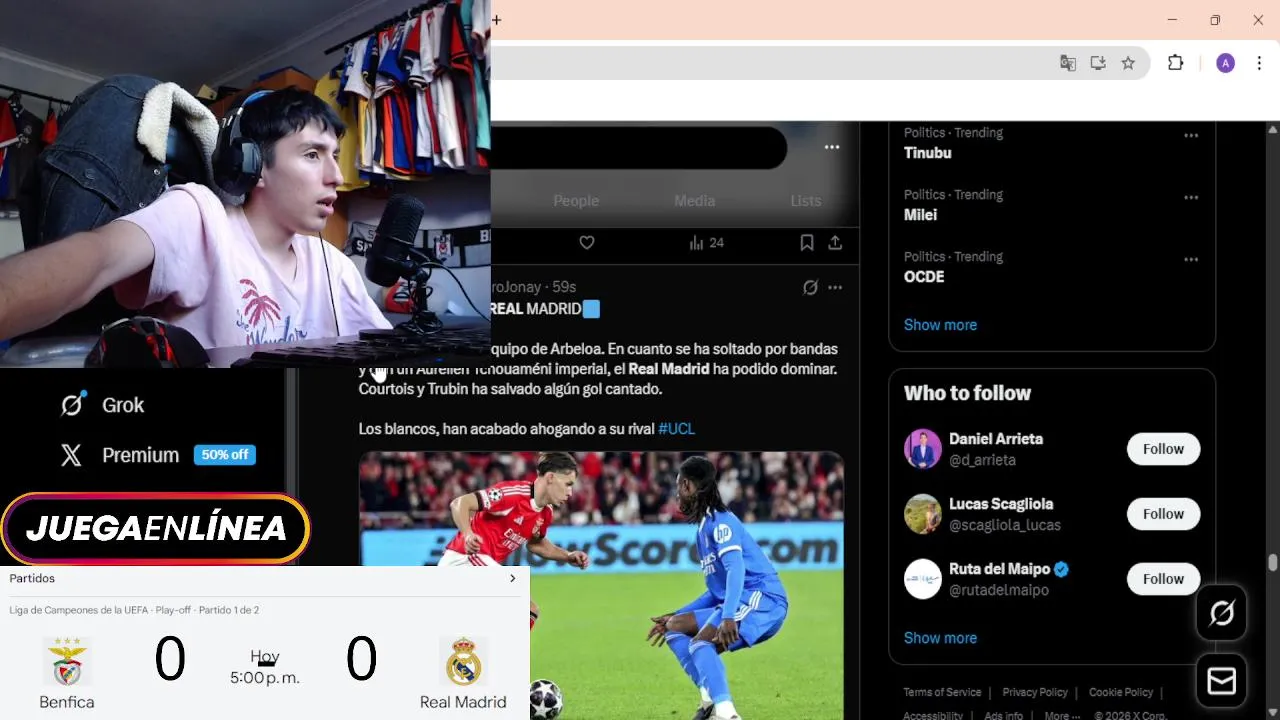Click the 5:00 p.m. match time
This screenshot has width=1280, height=720.
point(265,678)
